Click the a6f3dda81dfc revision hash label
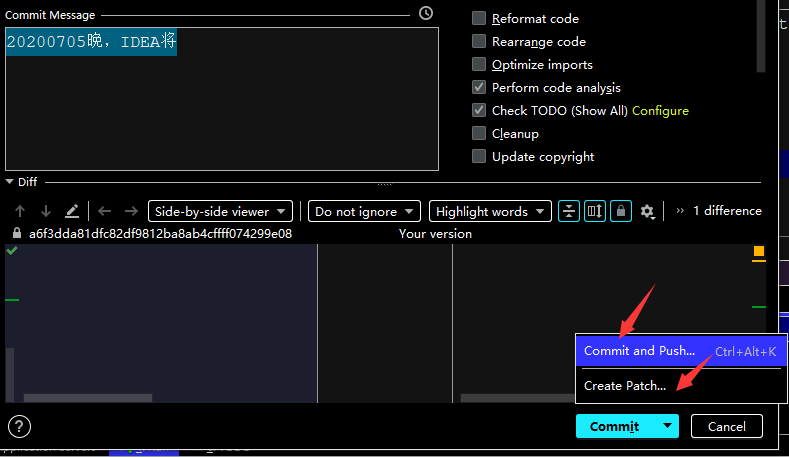789x457 pixels. click(x=161, y=234)
